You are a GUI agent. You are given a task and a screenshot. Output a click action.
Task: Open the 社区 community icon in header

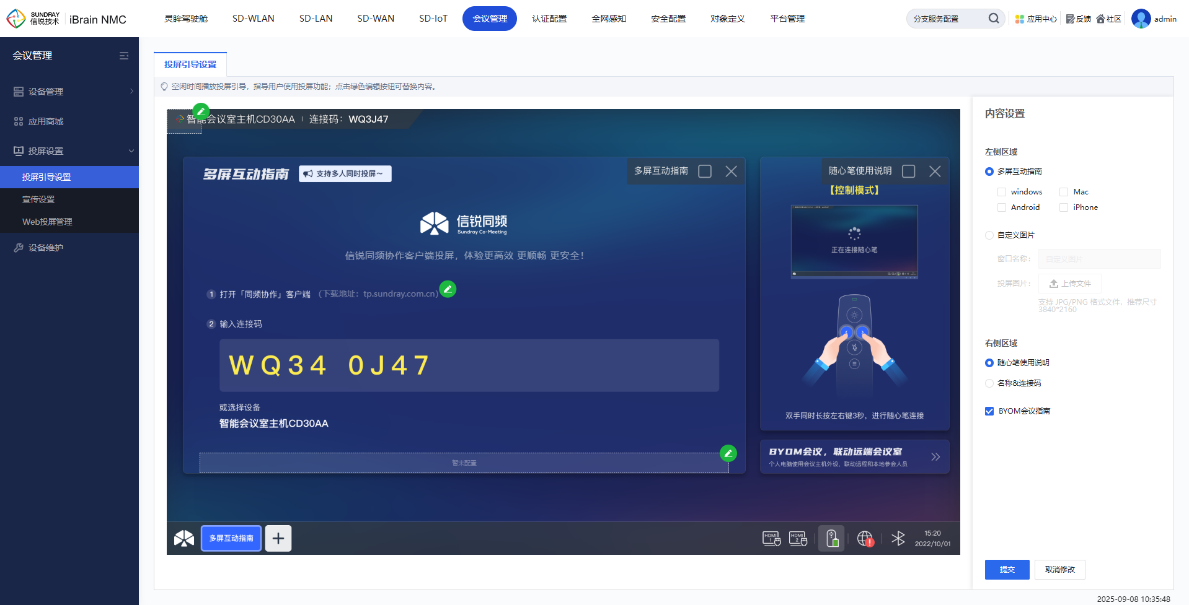click(1101, 19)
